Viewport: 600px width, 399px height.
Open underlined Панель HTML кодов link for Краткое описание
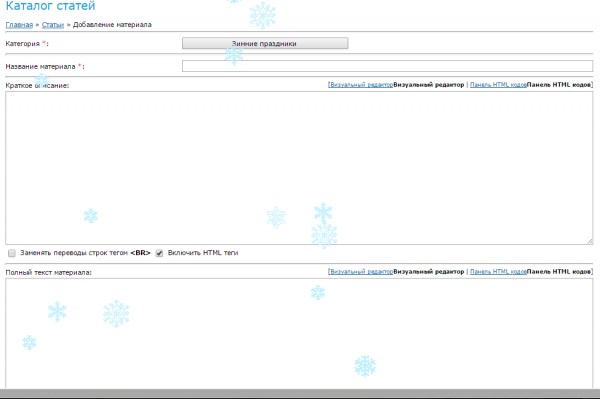coord(498,85)
